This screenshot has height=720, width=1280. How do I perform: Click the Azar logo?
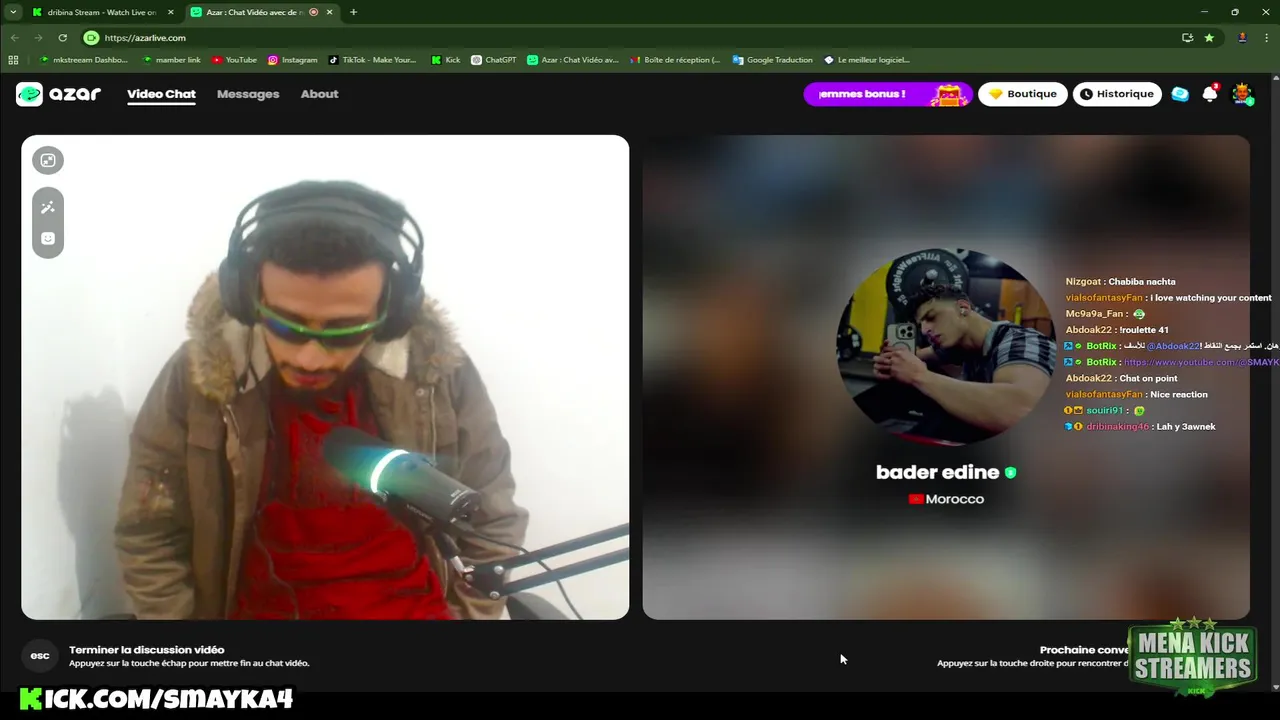pos(58,94)
